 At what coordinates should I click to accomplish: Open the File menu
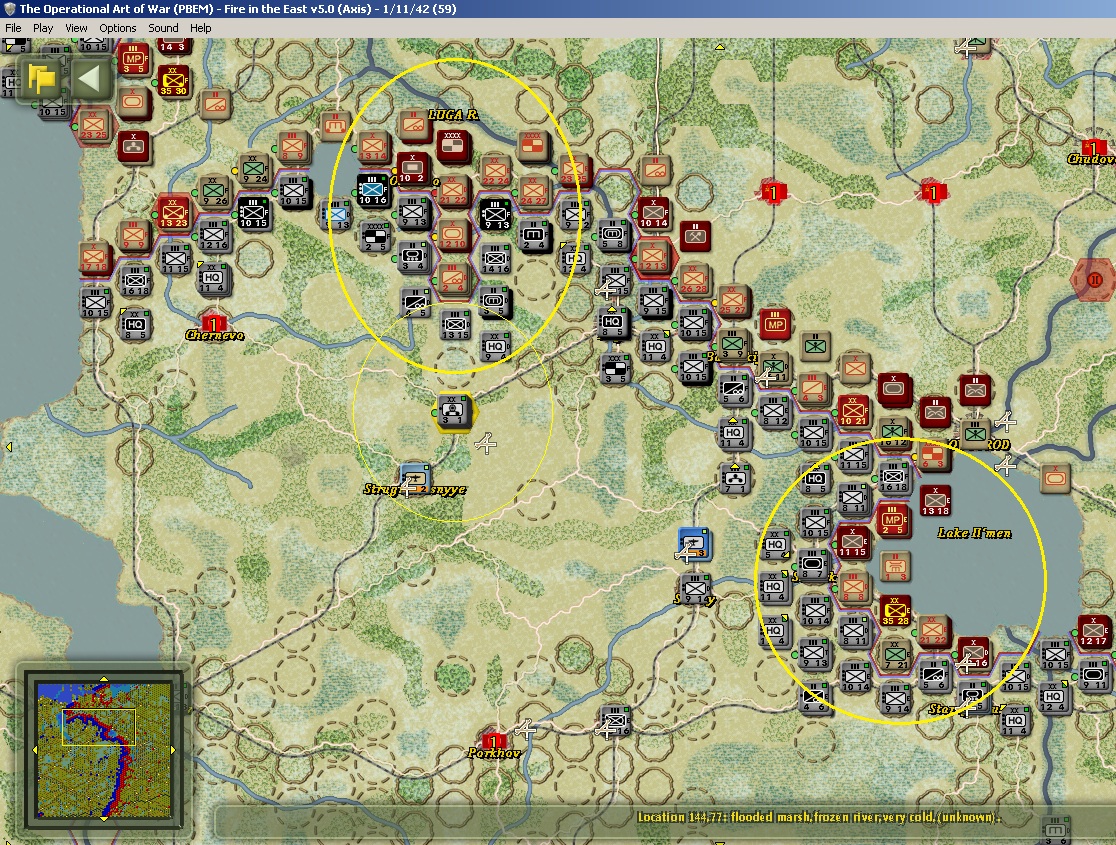(x=13, y=28)
